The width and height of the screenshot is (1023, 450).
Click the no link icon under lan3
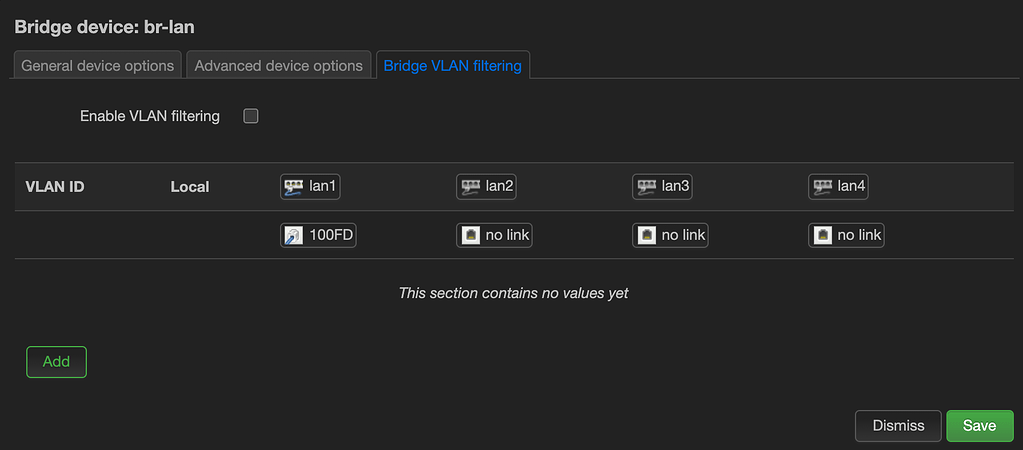pyautogui.click(x=646, y=236)
